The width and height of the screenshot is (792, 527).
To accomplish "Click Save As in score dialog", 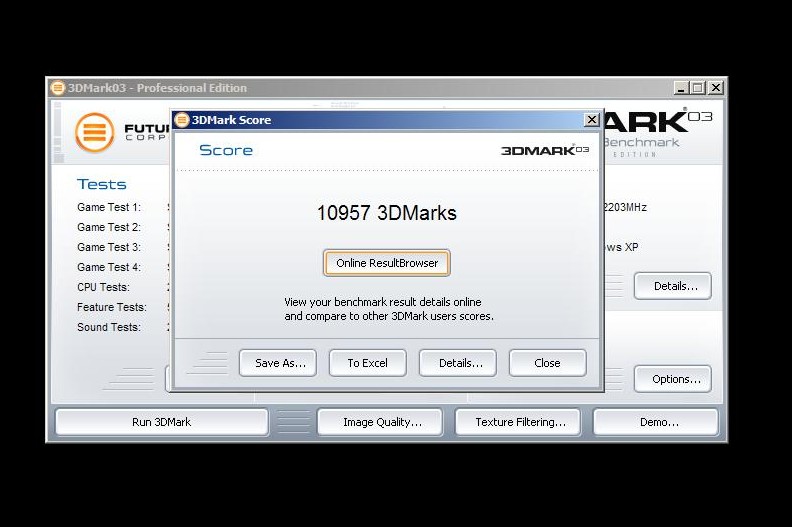I will pyautogui.click(x=278, y=363).
